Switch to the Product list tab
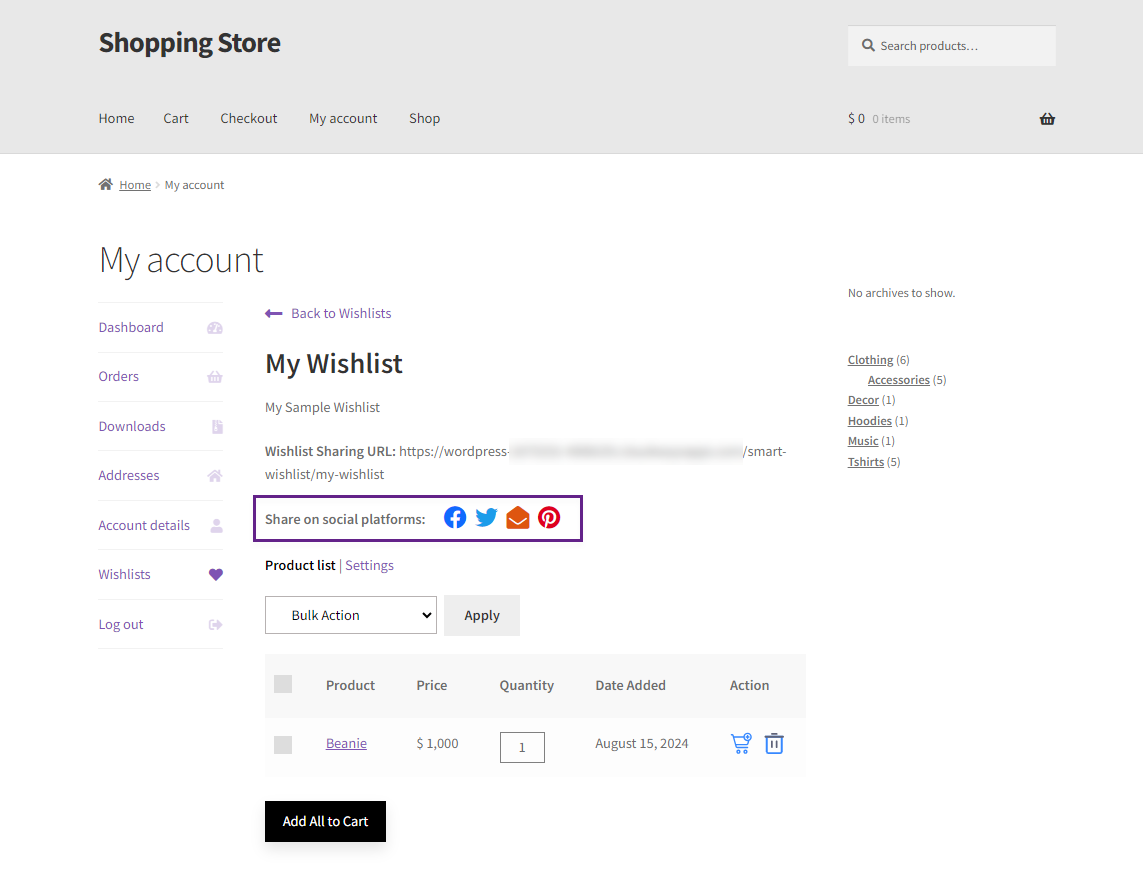Image resolution: width=1143 pixels, height=885 pixels. 300,566
